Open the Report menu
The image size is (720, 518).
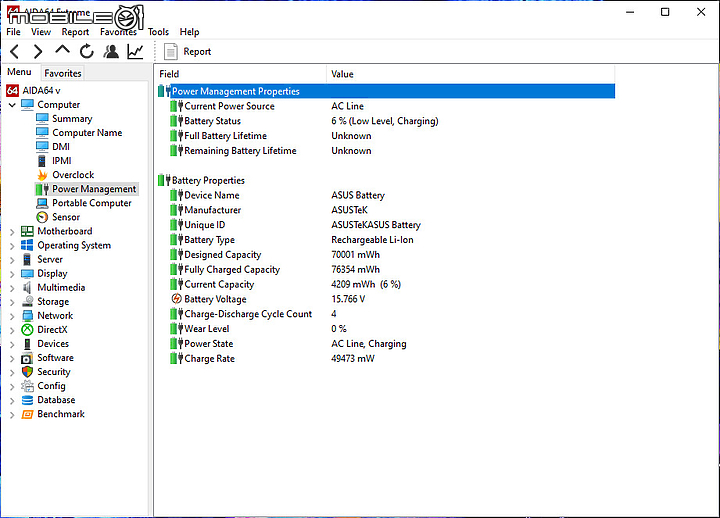[75, 32]
